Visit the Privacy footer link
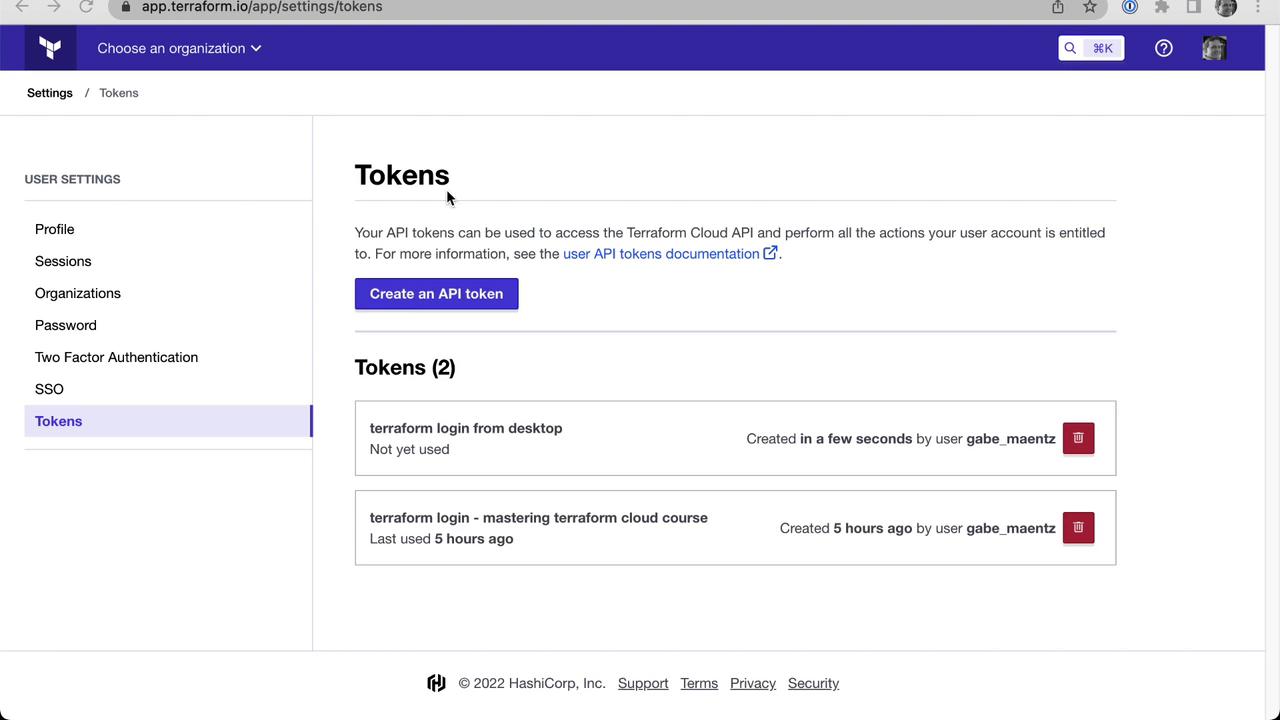Image resolution: width=1280 pixels, height=720 pixels. [753, 683]
